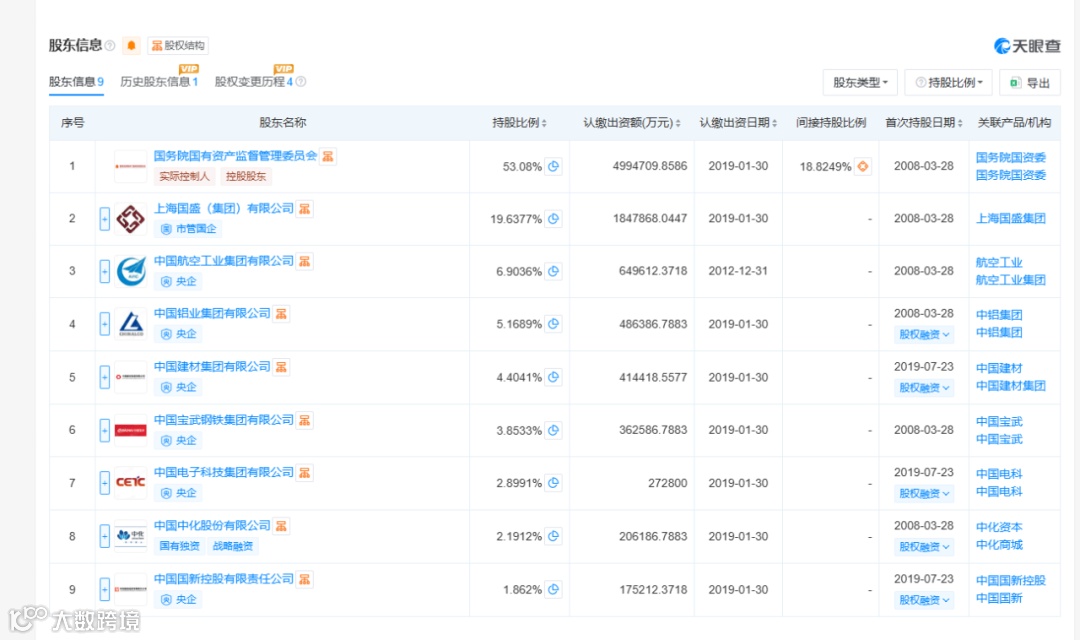Viewport: 1080px width, 640px height.
Task: Expand the 中国宝武钢铁集团有限公司 row
Action: coord(104,431)
